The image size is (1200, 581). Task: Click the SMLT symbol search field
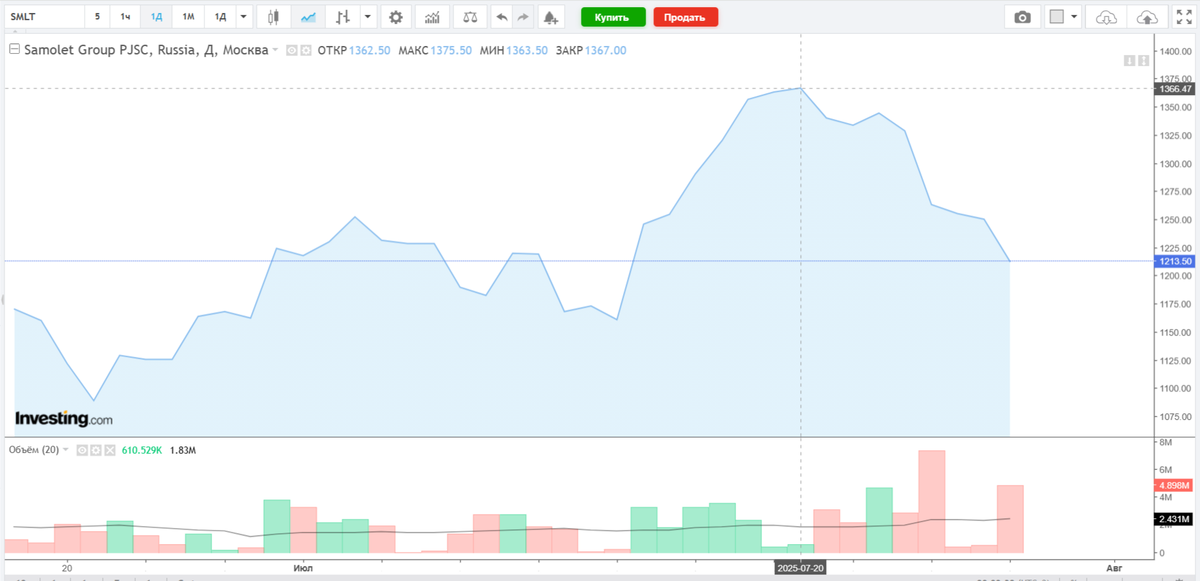(43, 17)
